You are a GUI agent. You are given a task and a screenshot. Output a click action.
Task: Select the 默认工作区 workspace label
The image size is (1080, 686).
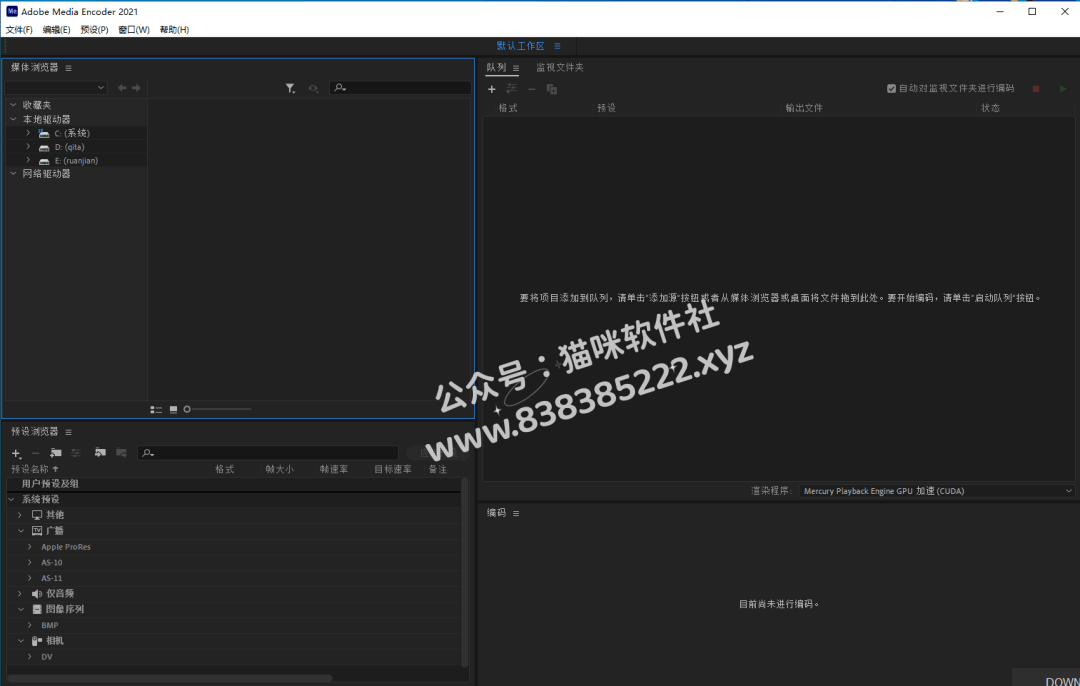[x=520, y=46]
